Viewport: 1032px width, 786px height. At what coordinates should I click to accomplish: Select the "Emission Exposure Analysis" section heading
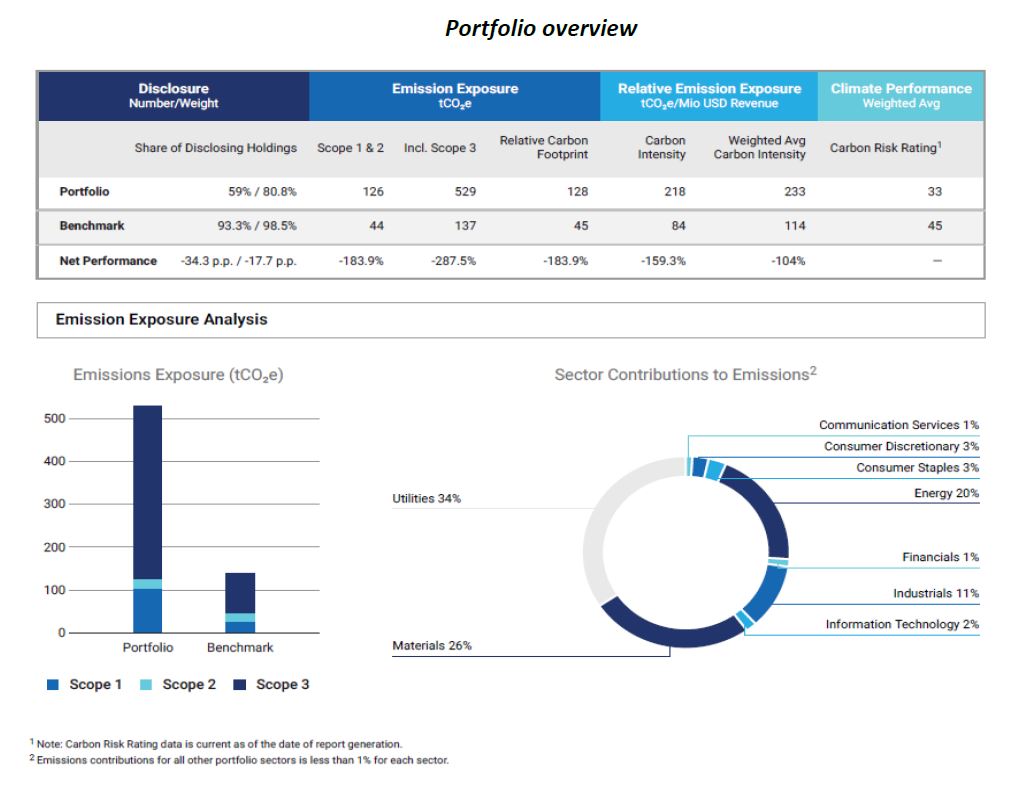click(x=161, y=319)
